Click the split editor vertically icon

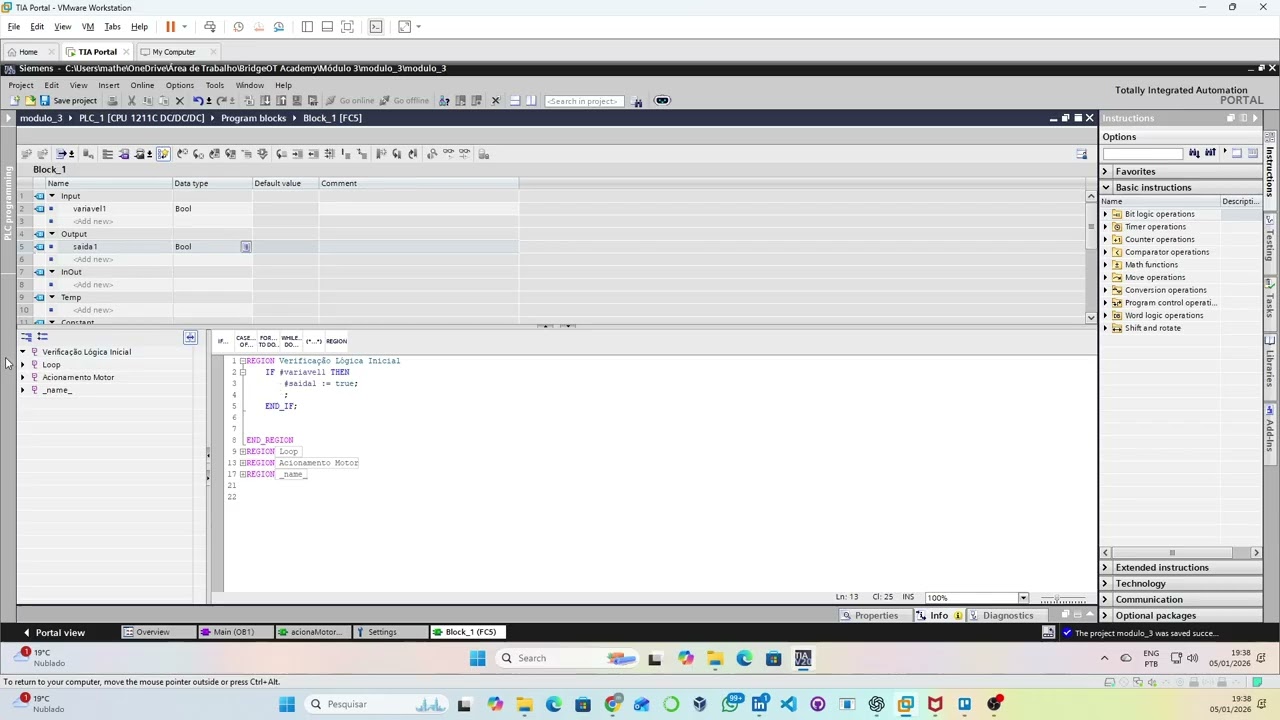[x=530, y=101]
